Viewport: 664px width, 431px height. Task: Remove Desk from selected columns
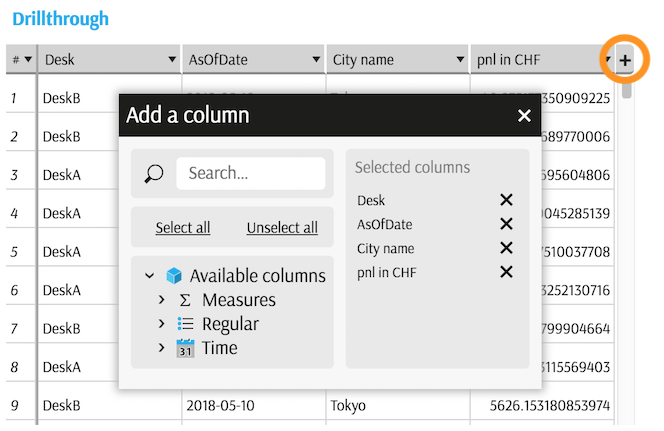[506, 199]
